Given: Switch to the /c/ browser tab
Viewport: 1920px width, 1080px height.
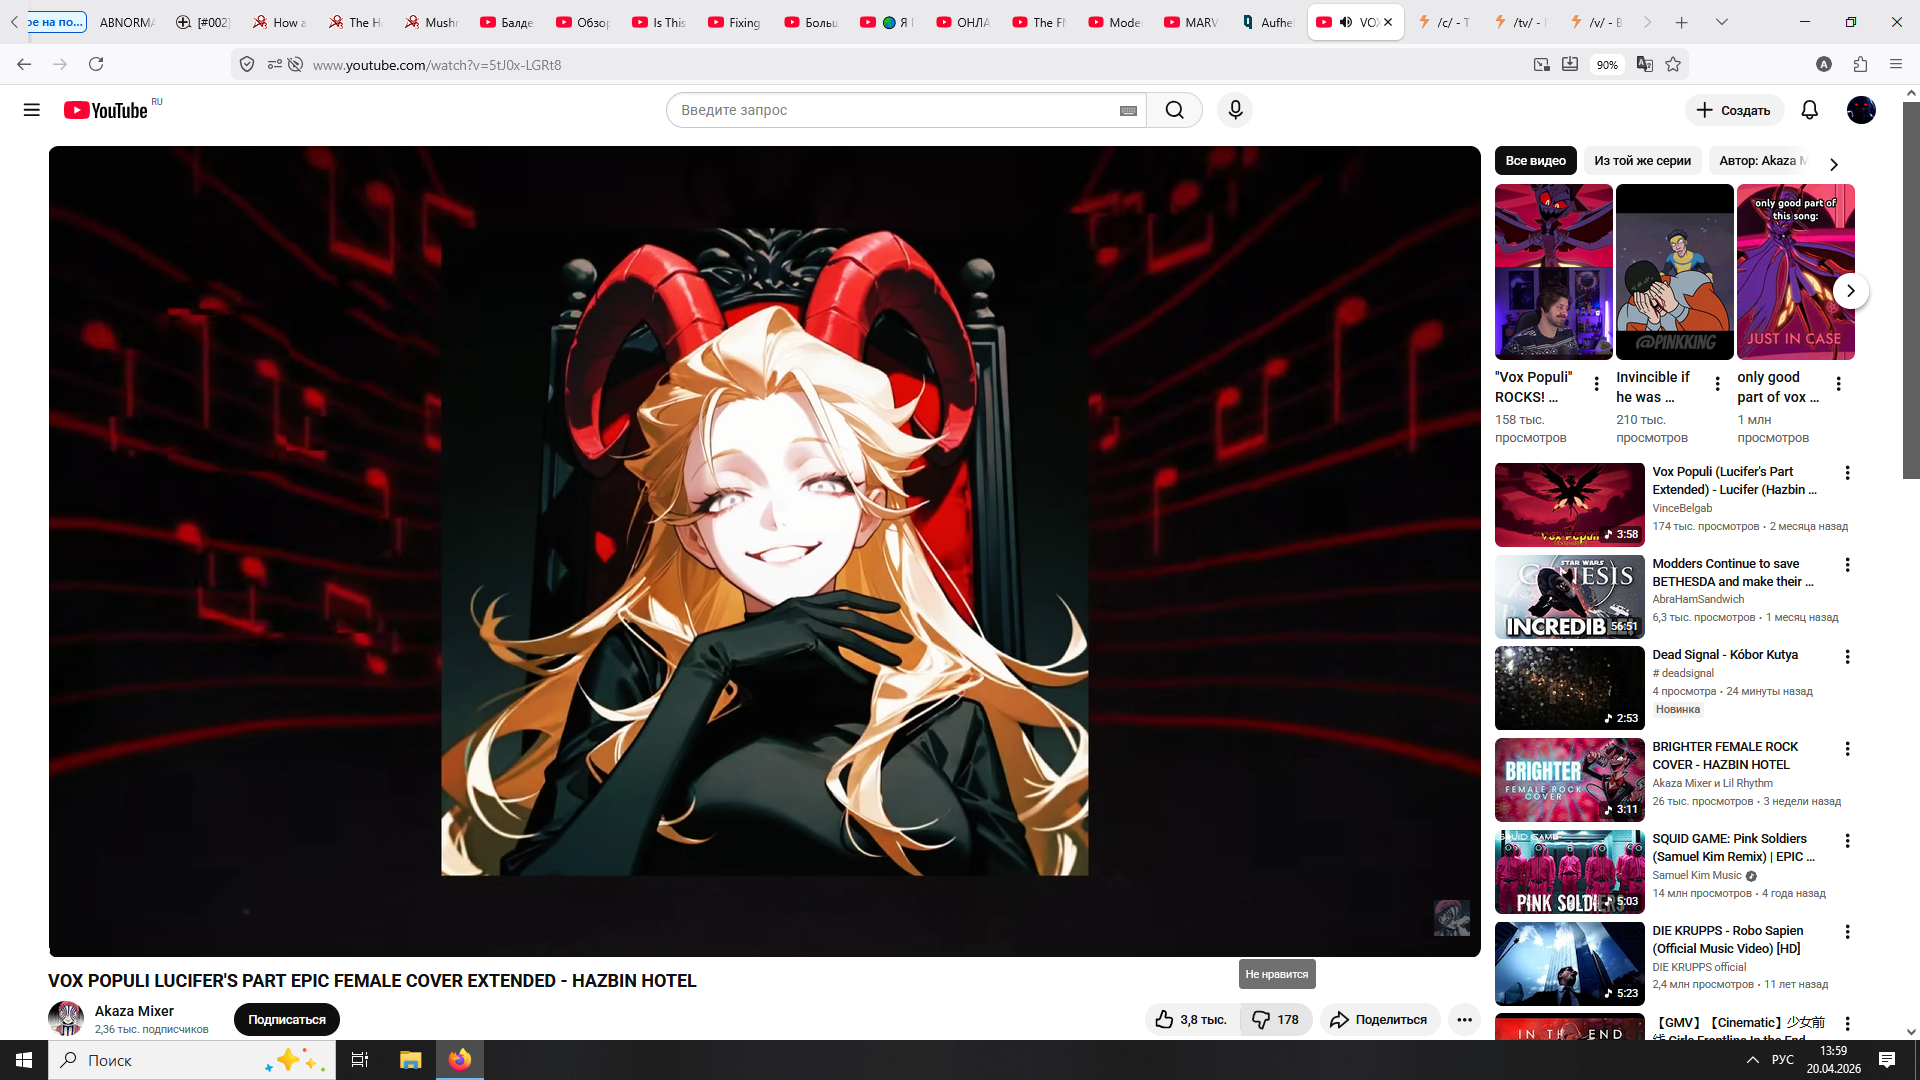Looking at the screenshot, I should tap(1444, 22).
